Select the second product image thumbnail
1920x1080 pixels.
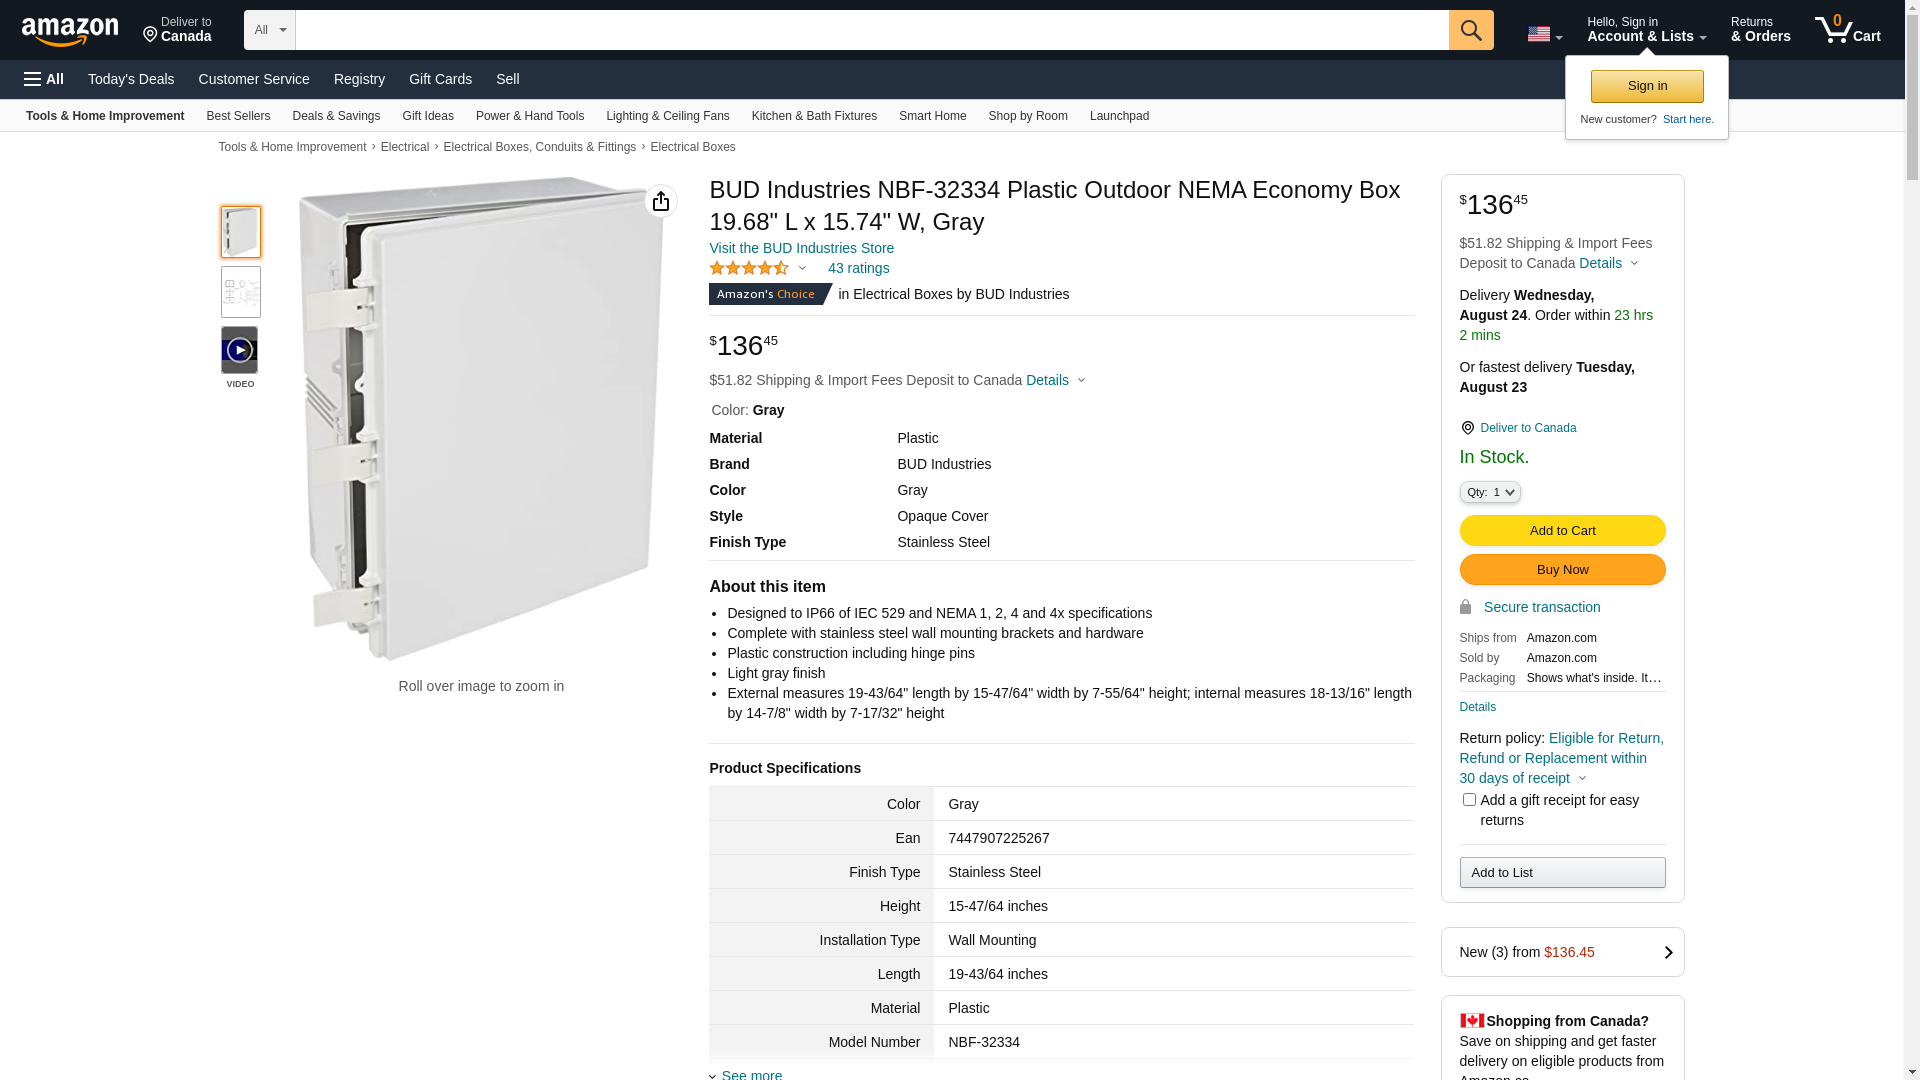(x=241, y=292)
